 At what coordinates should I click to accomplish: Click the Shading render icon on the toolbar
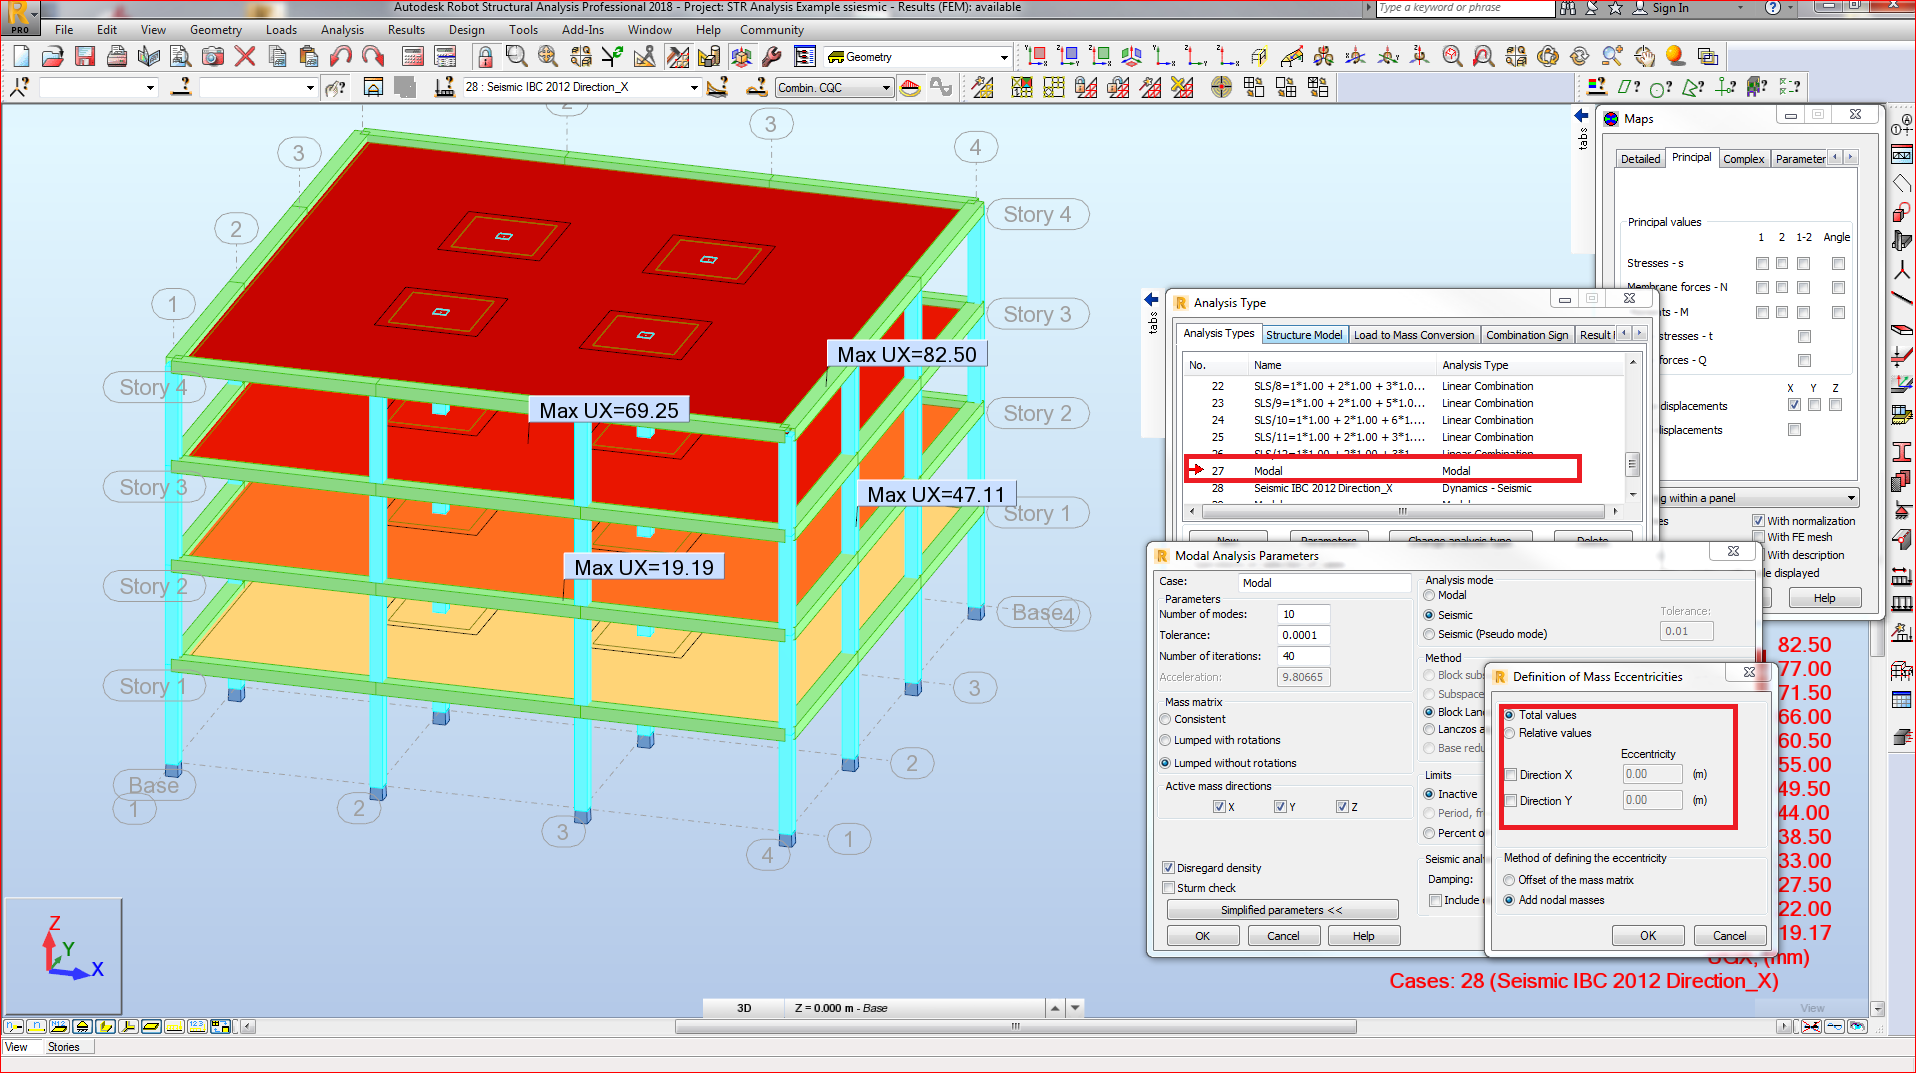1672,56
